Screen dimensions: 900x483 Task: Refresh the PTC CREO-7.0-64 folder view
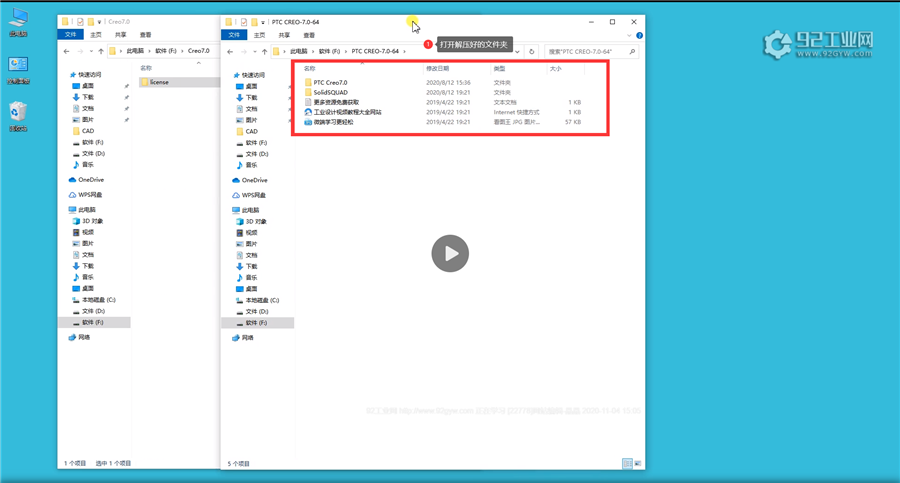point(532,52)
